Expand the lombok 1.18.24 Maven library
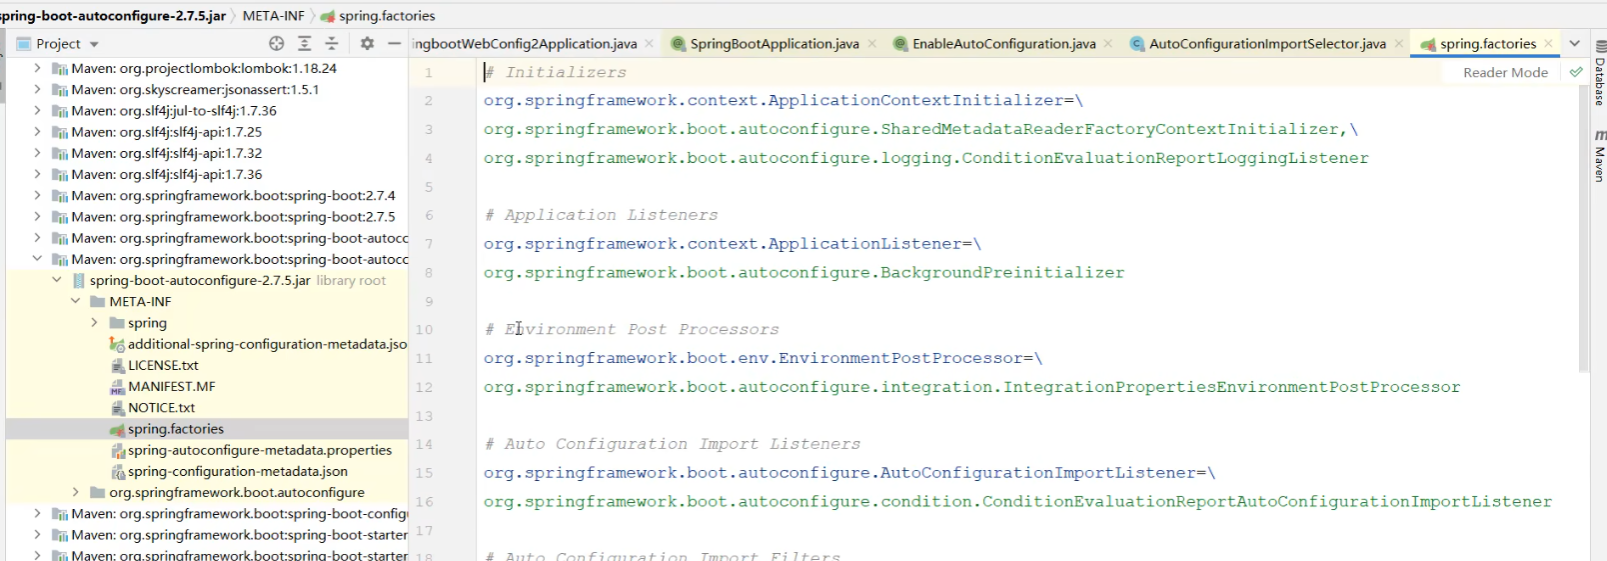 pos(37,68)
